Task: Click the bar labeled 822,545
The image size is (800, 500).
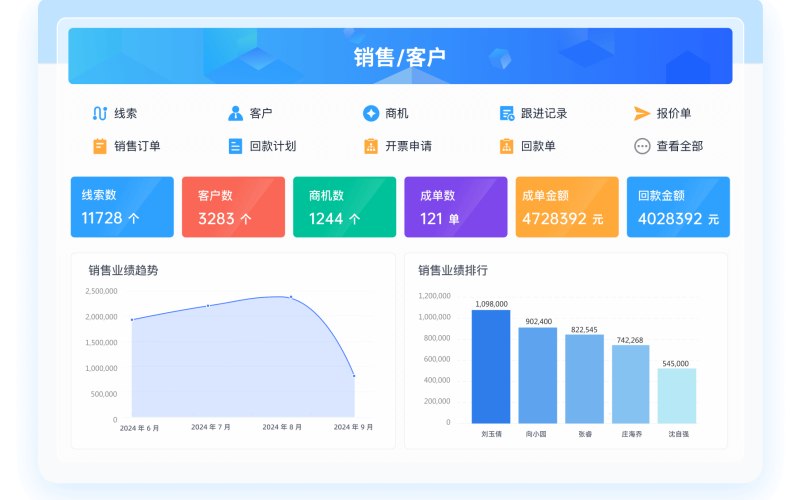Action: click(x=585, y=379)
